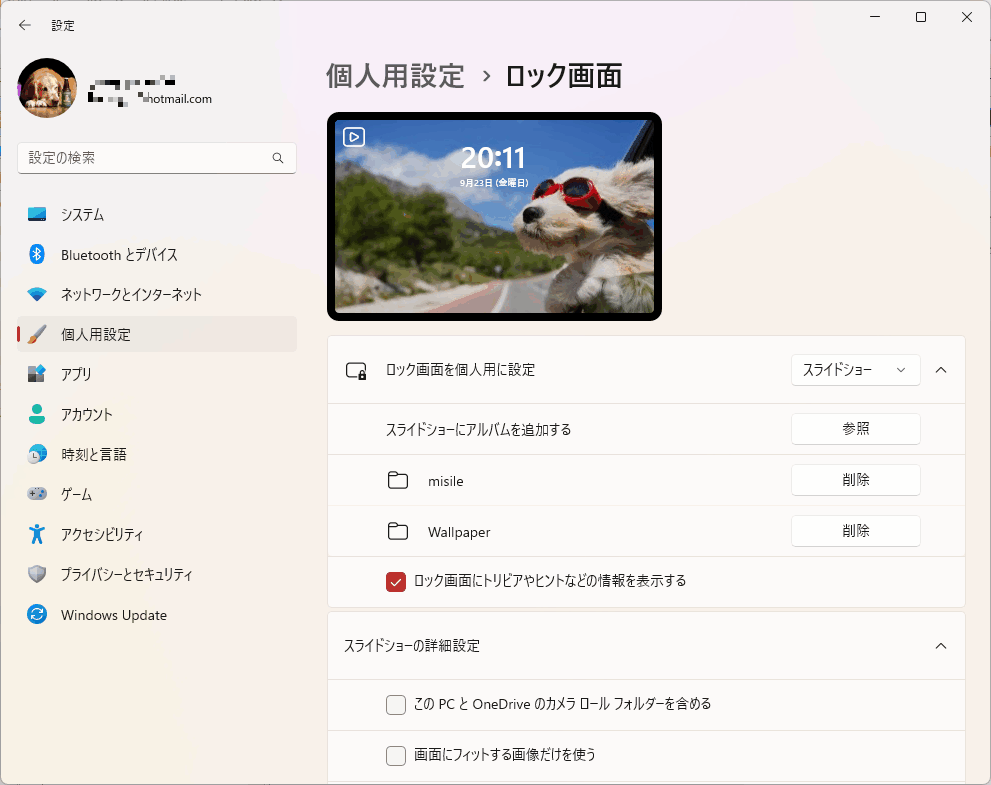Click the search magnifier icon
Viewport: 991px width, 785px height.
tap(277, 158)
